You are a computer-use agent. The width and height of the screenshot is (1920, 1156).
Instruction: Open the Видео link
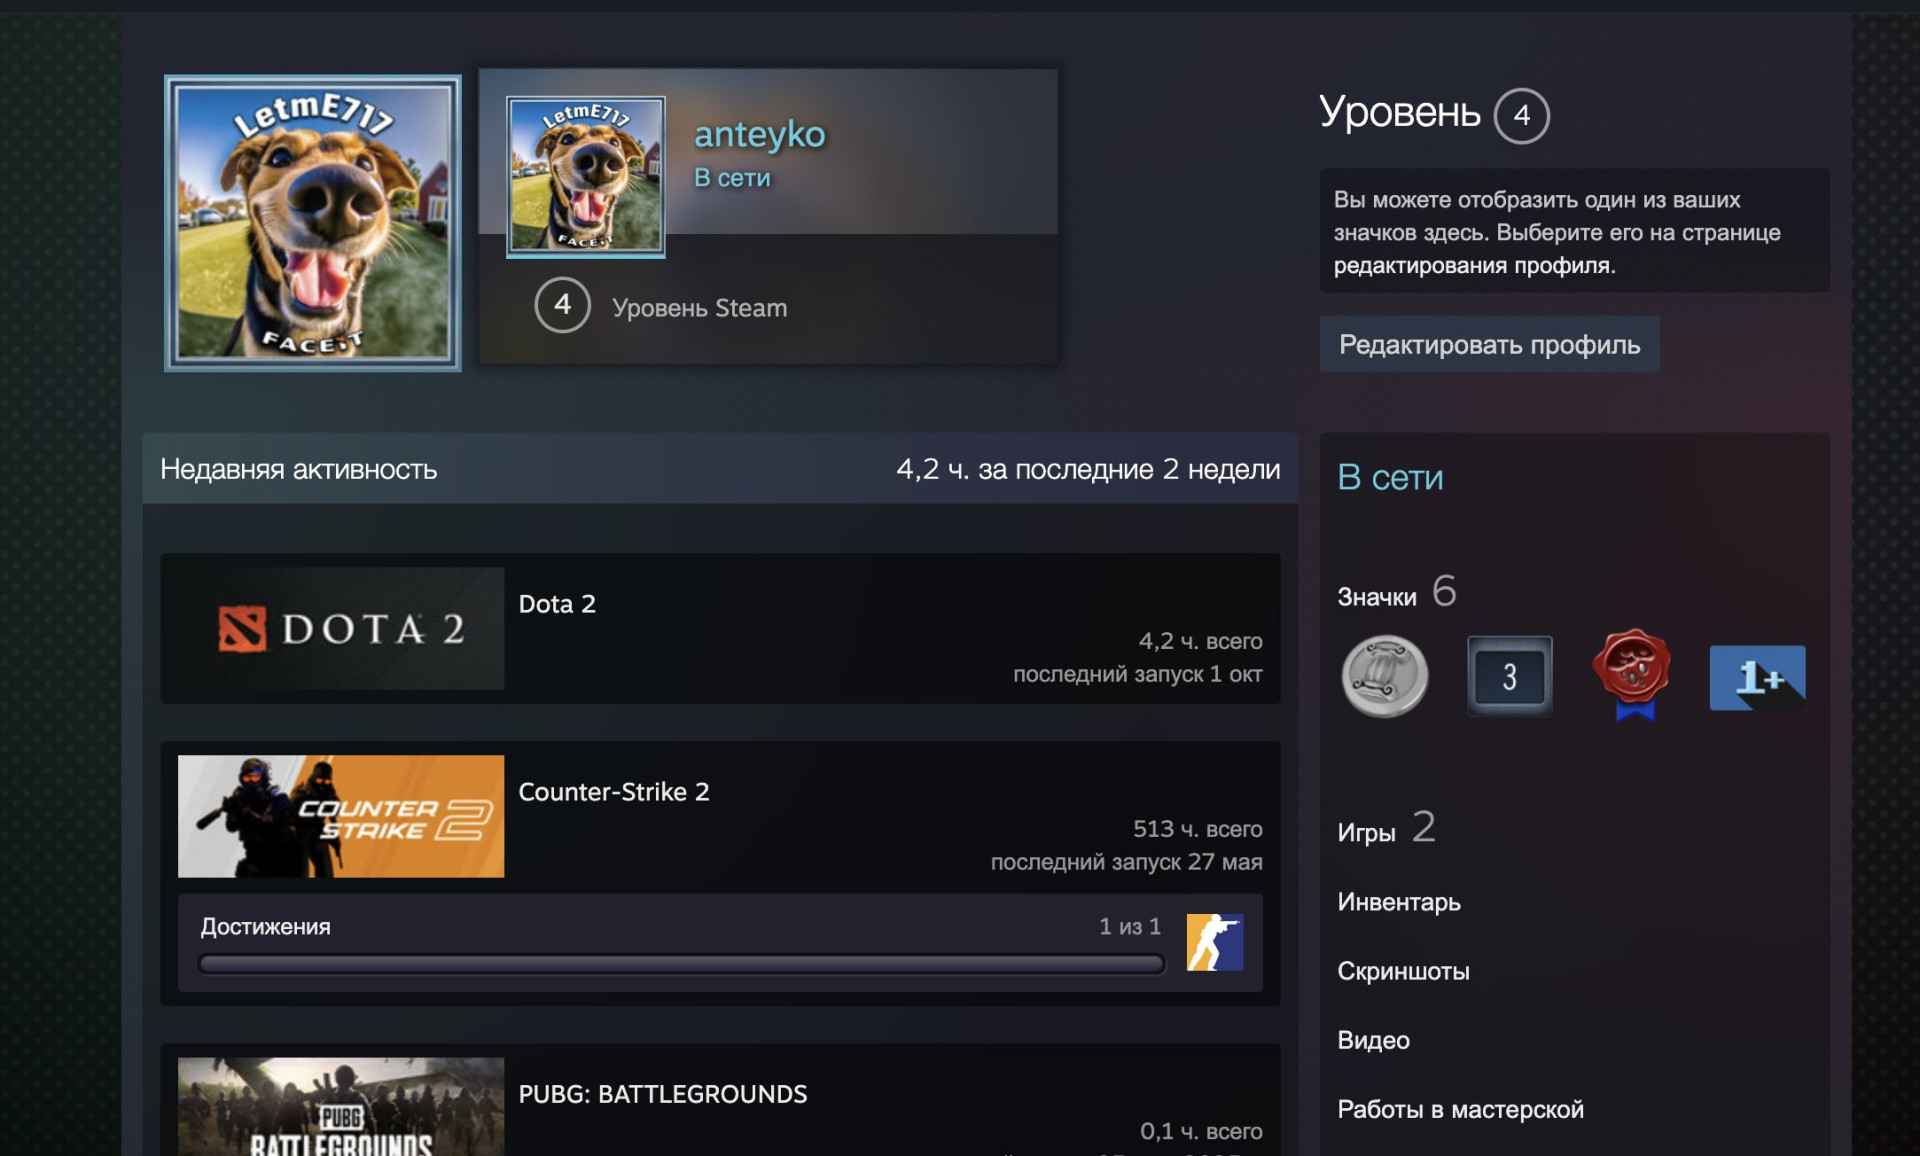[1373, 1040]
